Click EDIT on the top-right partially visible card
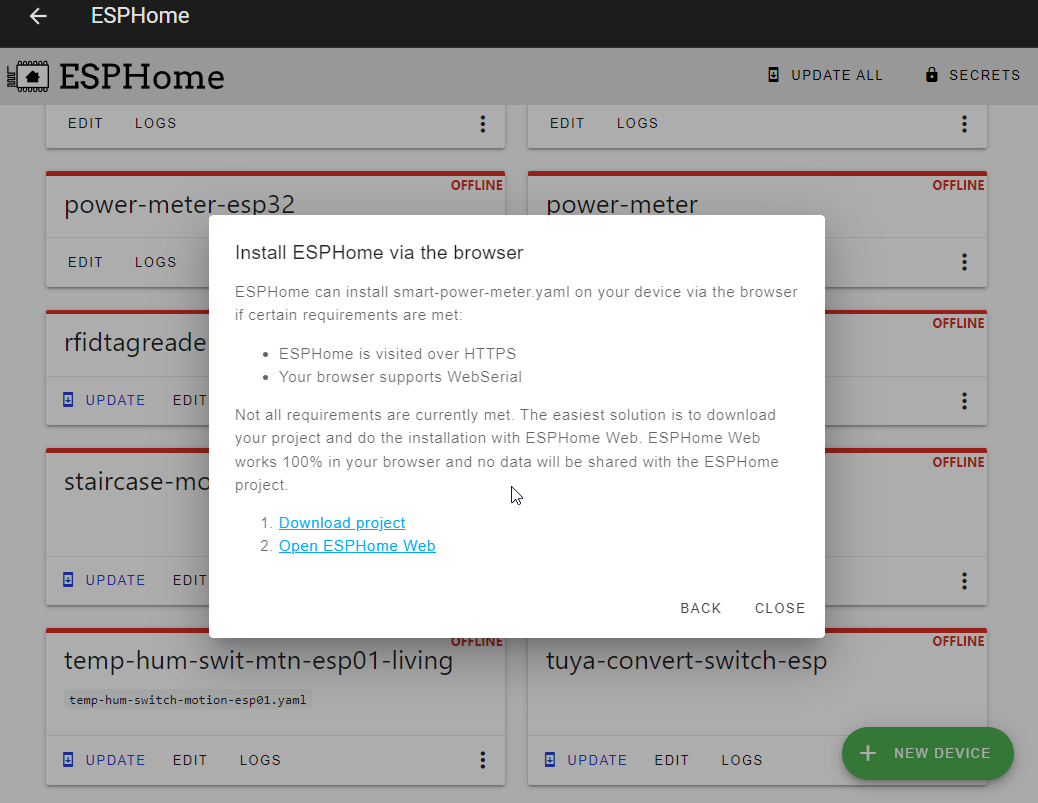 (567, 124)
